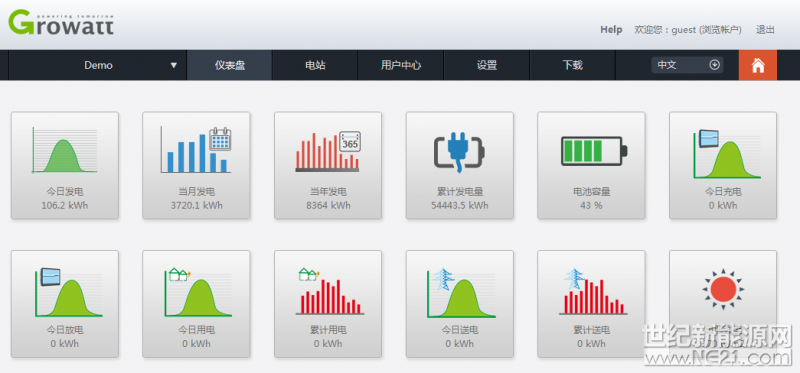The height and width of the screenshot is (373, 800).
Task: Open the 电池容量 battery icon tile
Action: coord(591,165)
